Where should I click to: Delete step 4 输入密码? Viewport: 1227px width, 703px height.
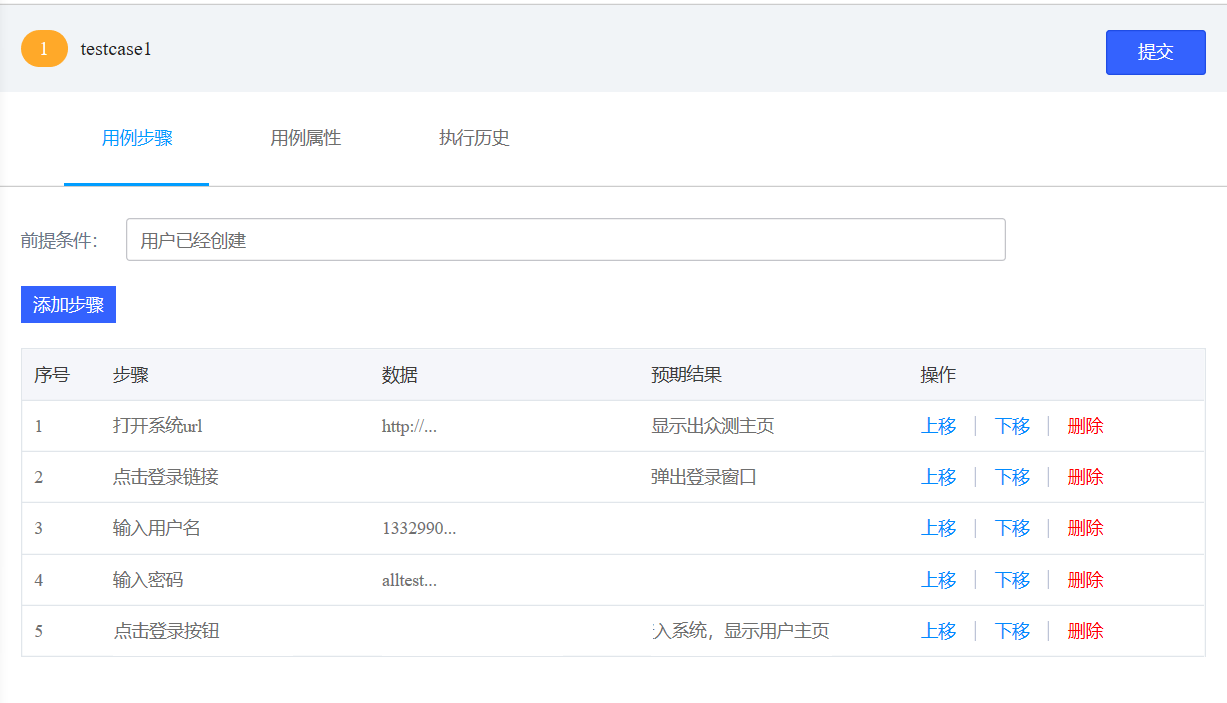(1085, 580)
